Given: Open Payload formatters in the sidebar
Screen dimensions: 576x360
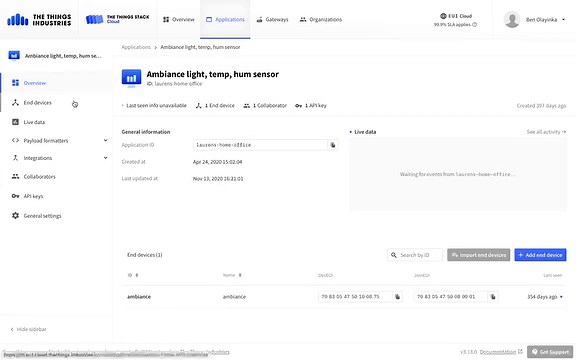Looking at the screenshot, I should (x=46, y=140).
